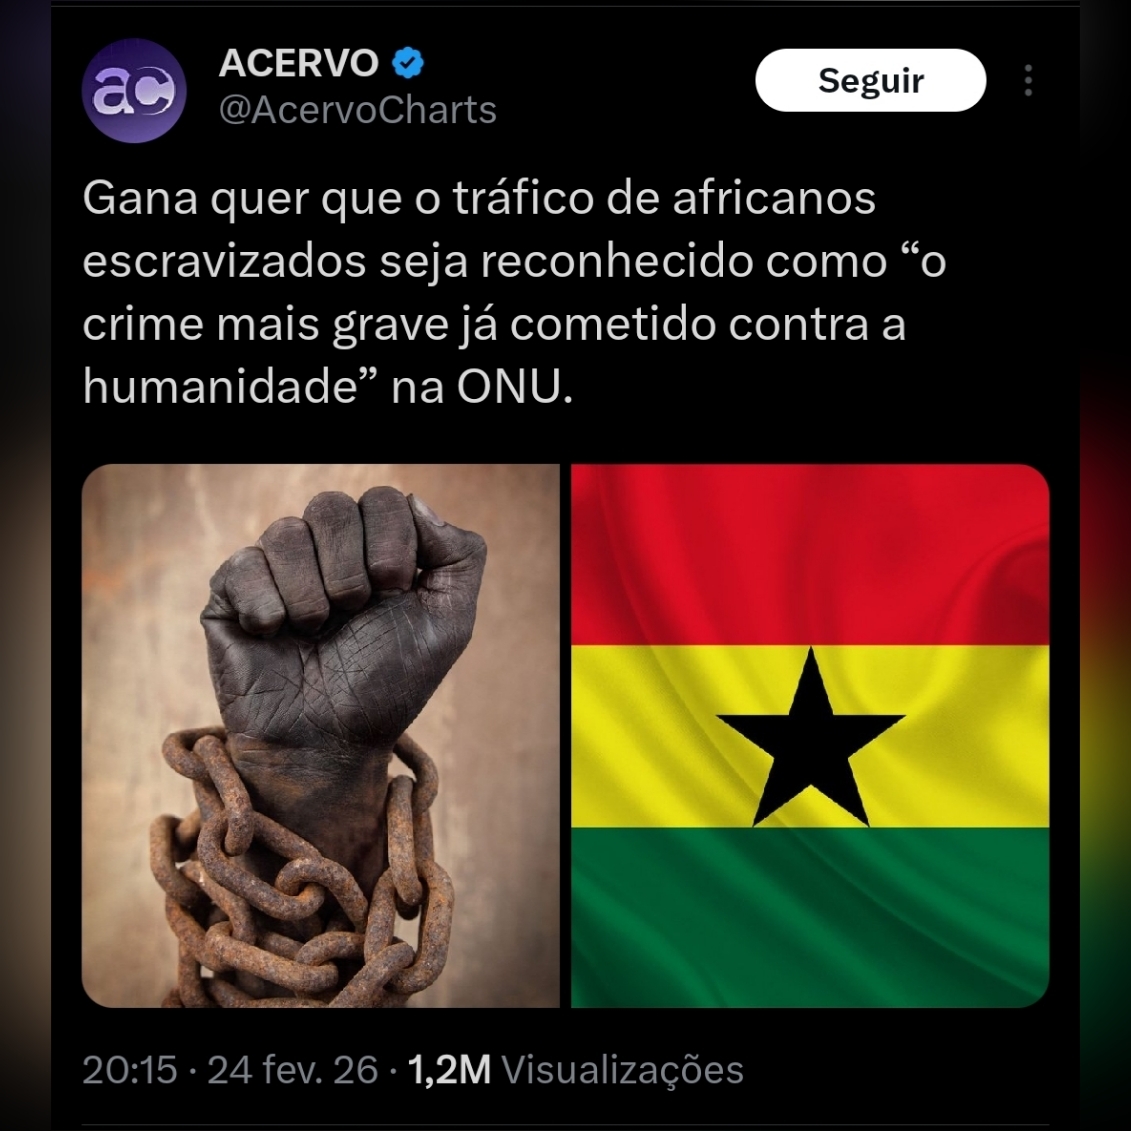Open the three-dot more options menu
This screenshot has width=1131, height=1131.
(1028, 80)
